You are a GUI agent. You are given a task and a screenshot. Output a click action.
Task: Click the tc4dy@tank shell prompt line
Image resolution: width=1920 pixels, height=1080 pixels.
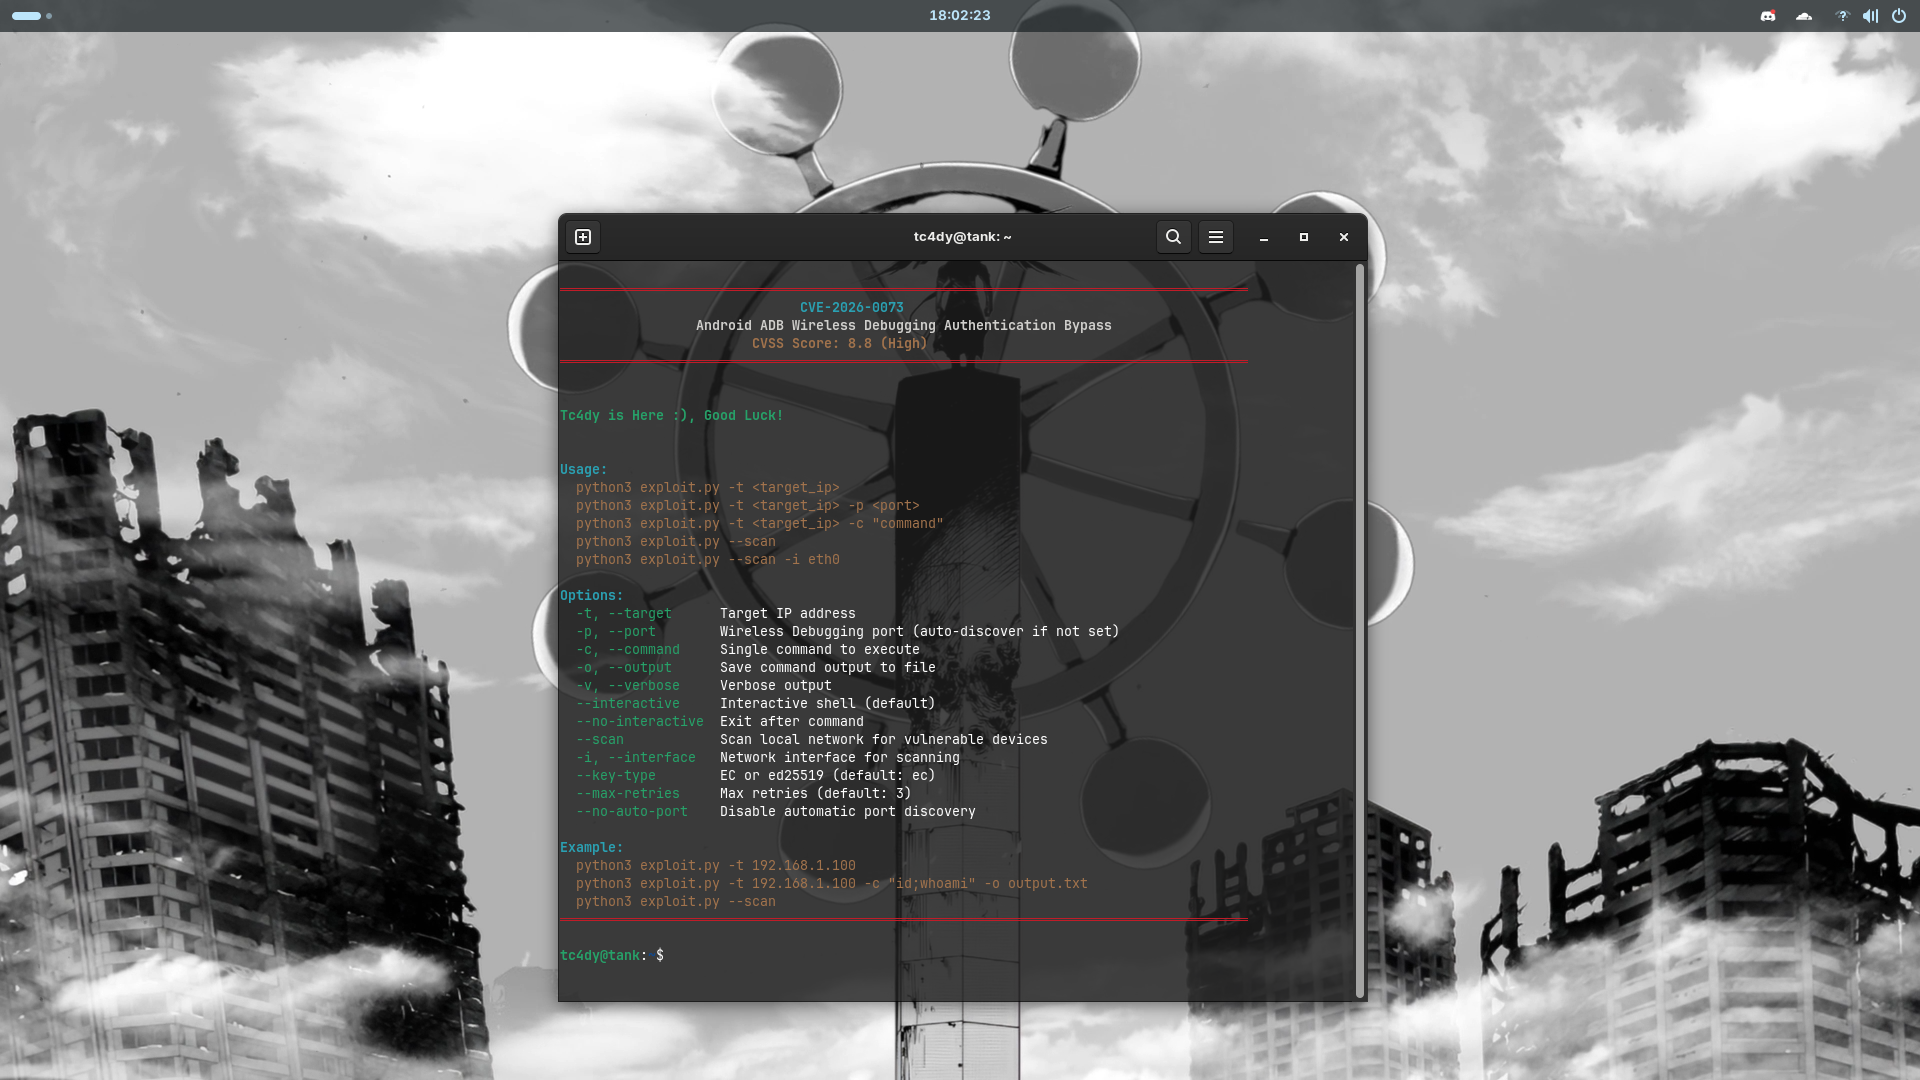tap(611, 956)
